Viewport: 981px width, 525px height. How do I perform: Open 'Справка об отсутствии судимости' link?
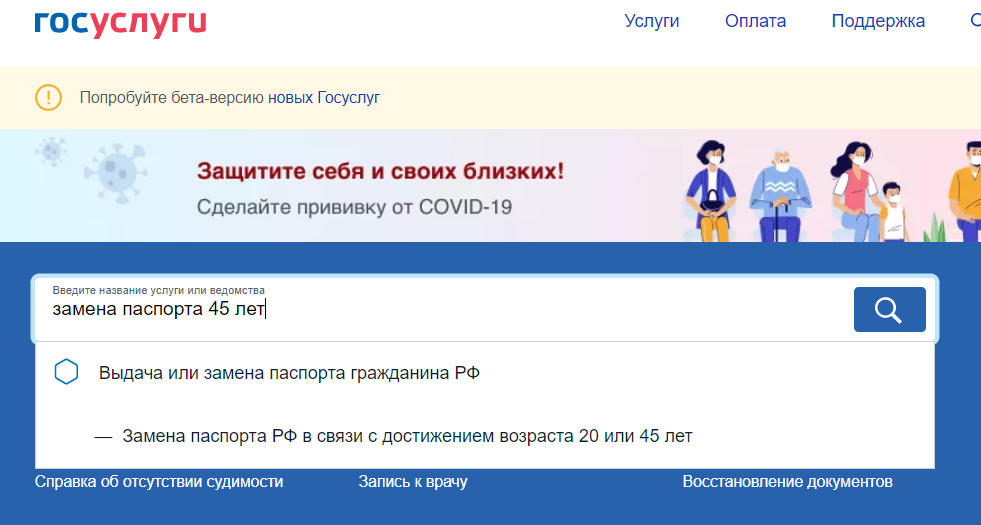[159, 482]
